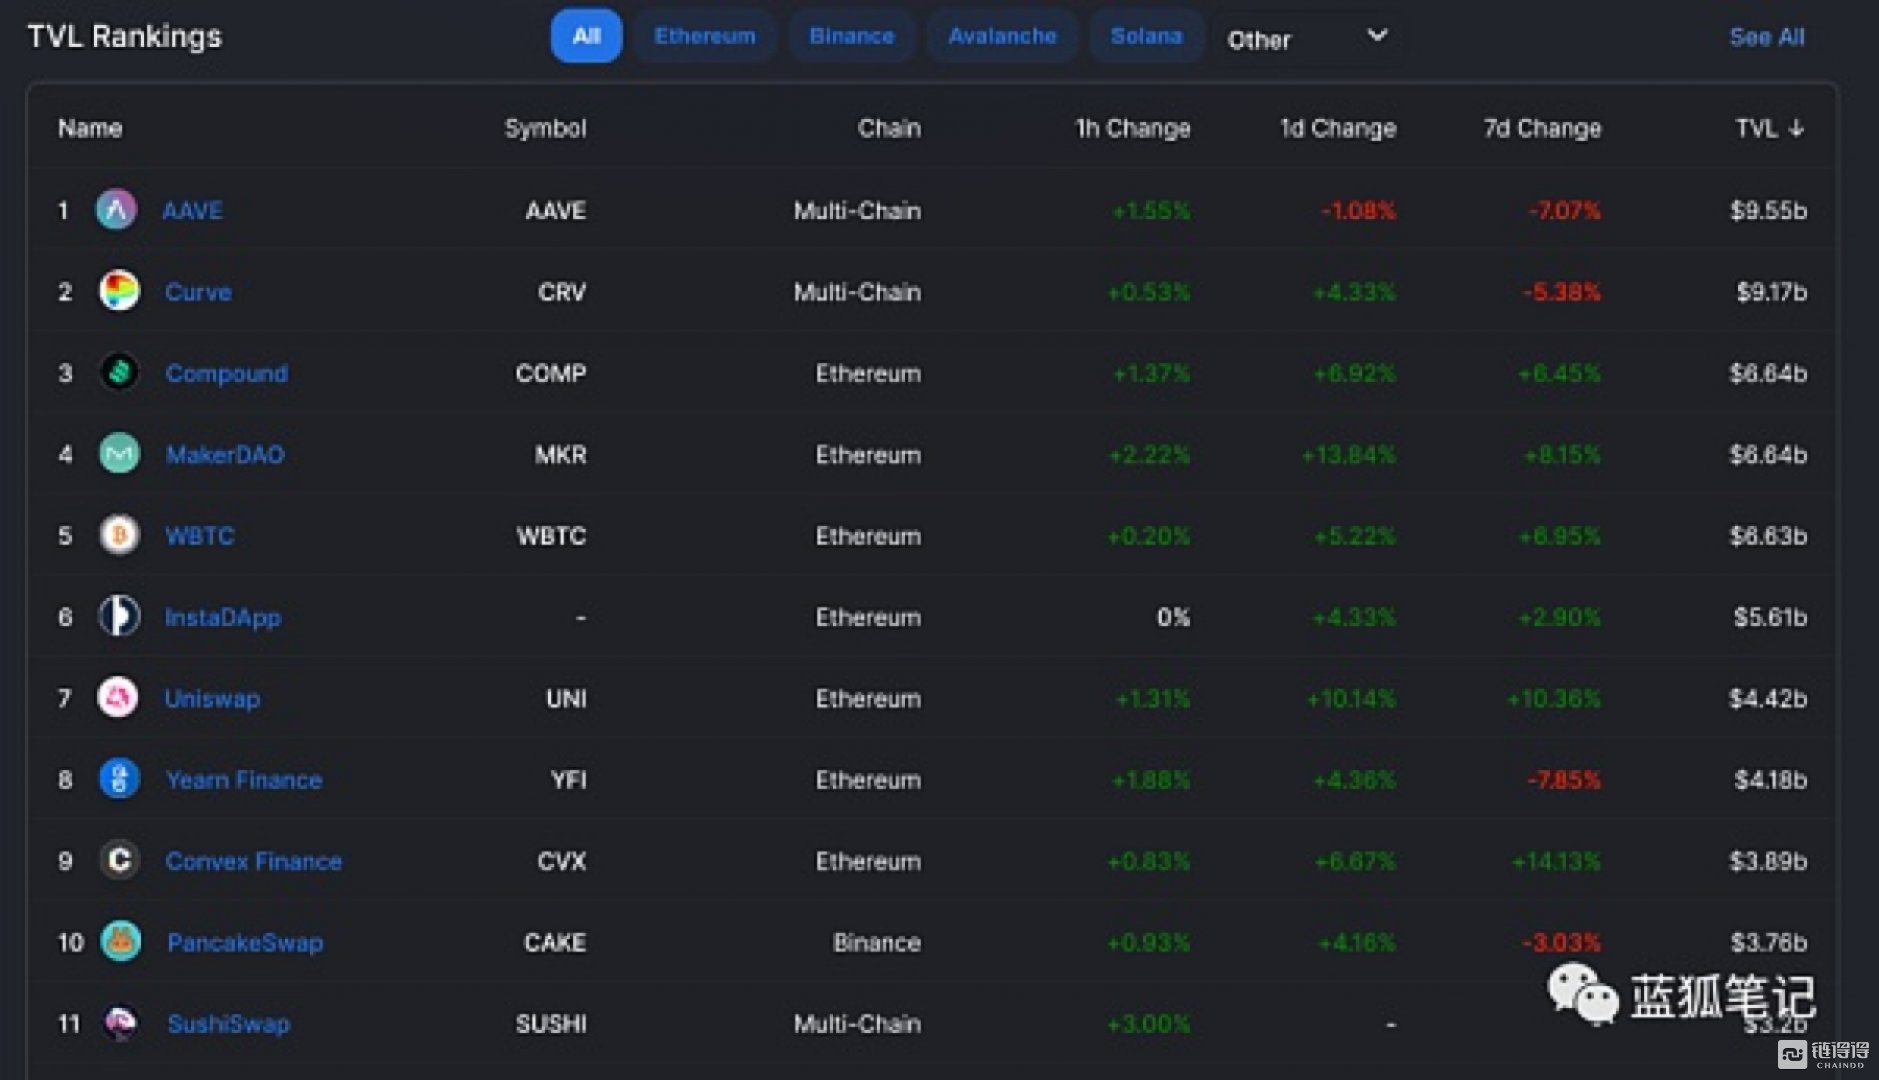Screen dimensions: 1879x1080
Task: Open the WBTC protocol name link
Action: (200, 536)
